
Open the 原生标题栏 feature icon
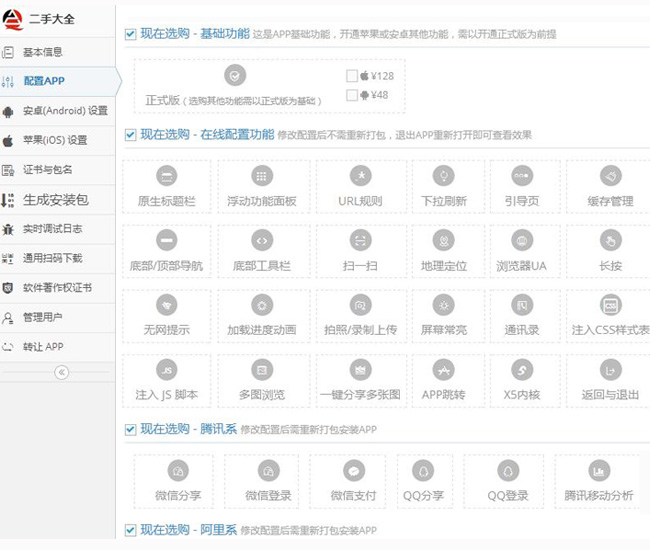[167, 176]
